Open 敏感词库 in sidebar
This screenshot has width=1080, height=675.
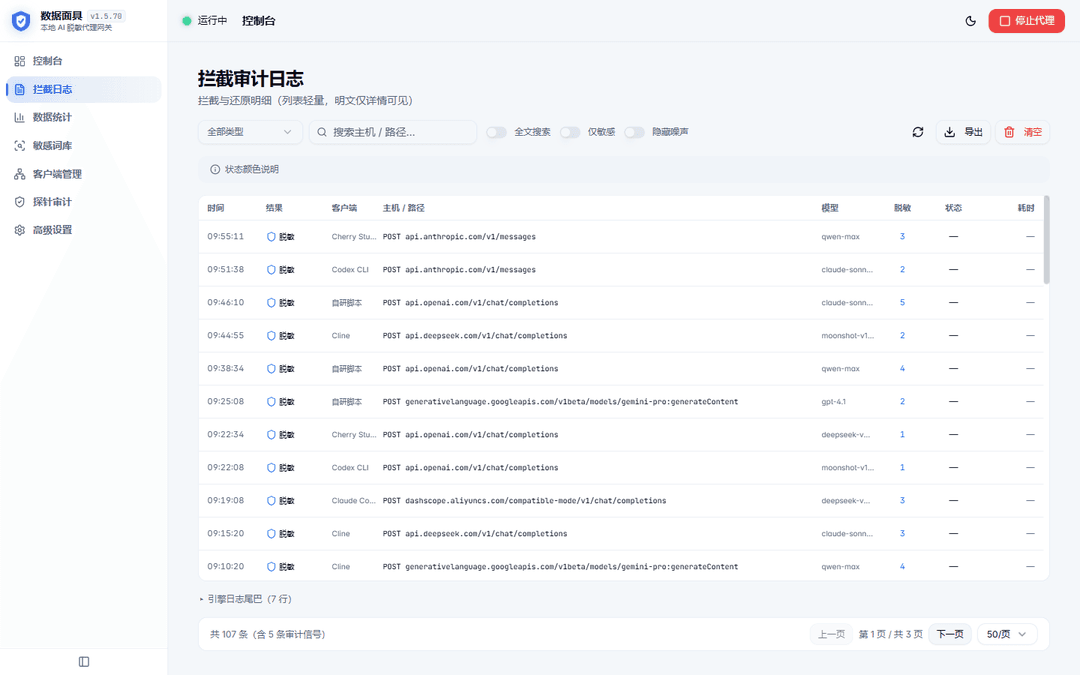point(83,145)
